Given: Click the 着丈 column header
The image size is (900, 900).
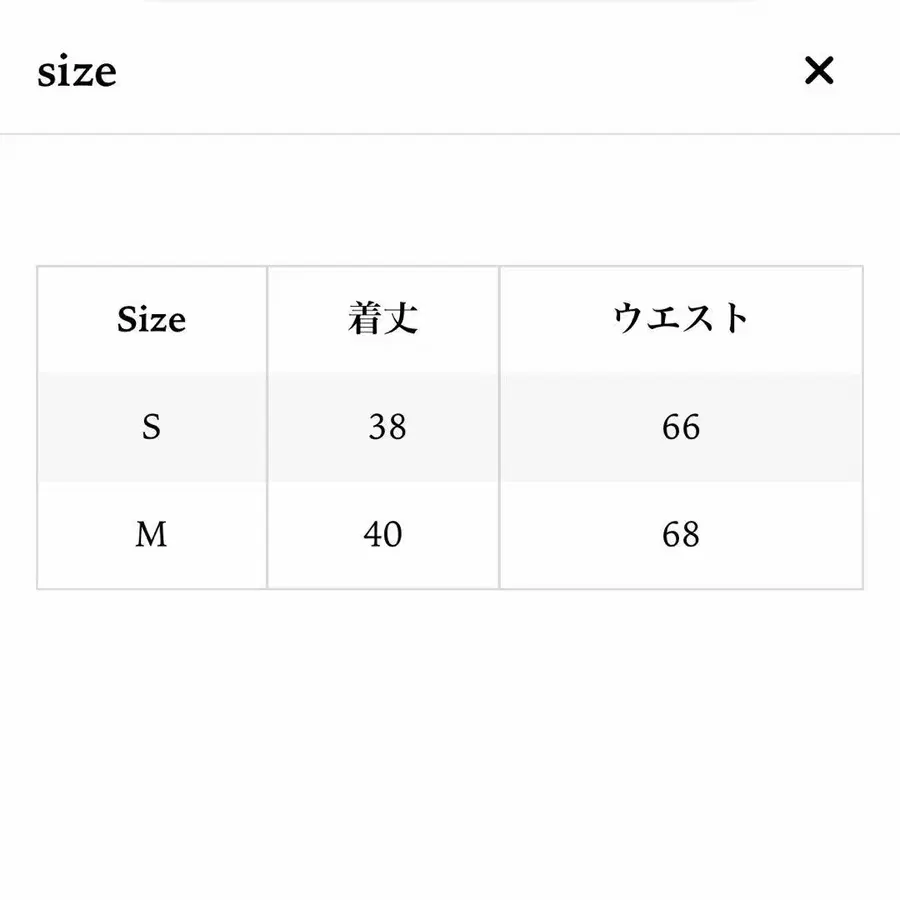Looking at the screenshot, I should pos(383,320).
